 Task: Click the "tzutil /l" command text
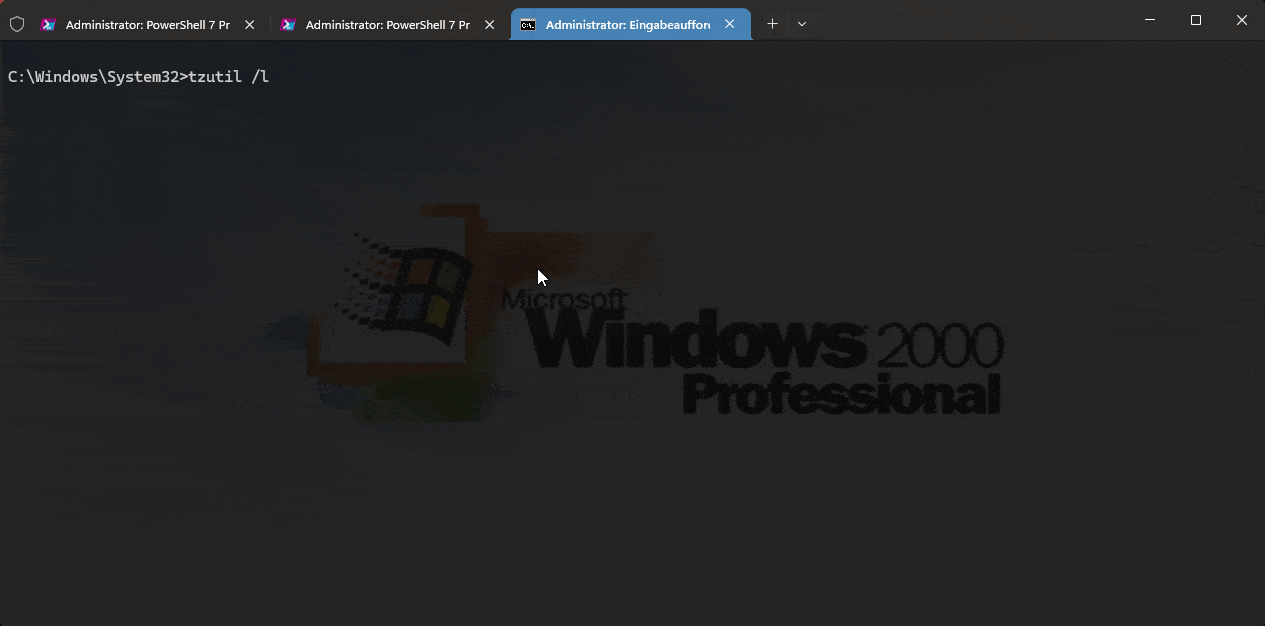click(x=229, y=77)
